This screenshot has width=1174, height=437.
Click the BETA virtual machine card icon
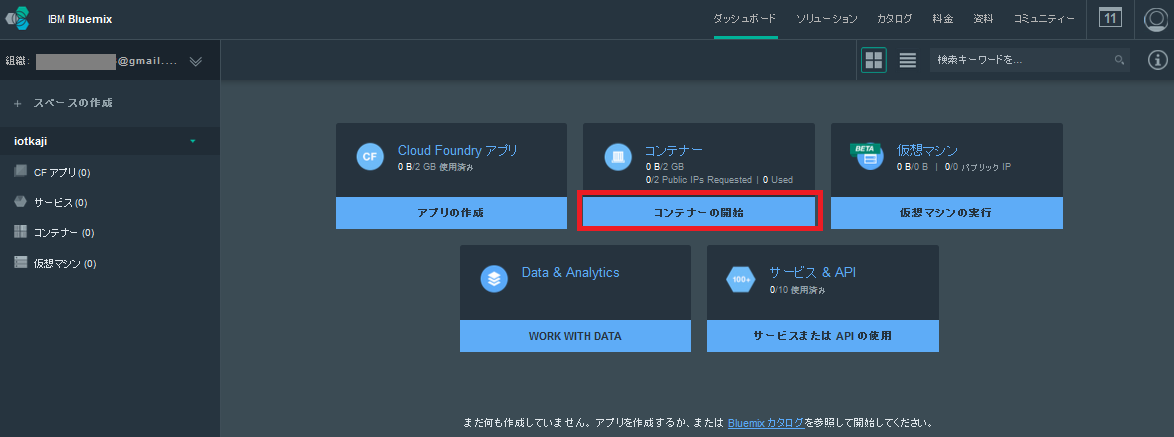point(867,156)
